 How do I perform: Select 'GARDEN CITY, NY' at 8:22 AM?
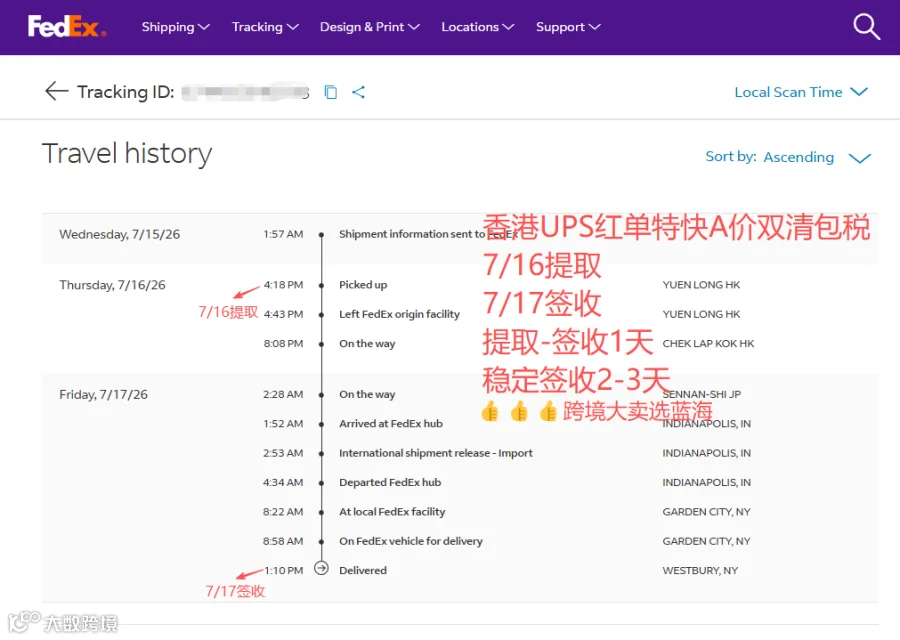pyautogui.click(x=707, y=511)
